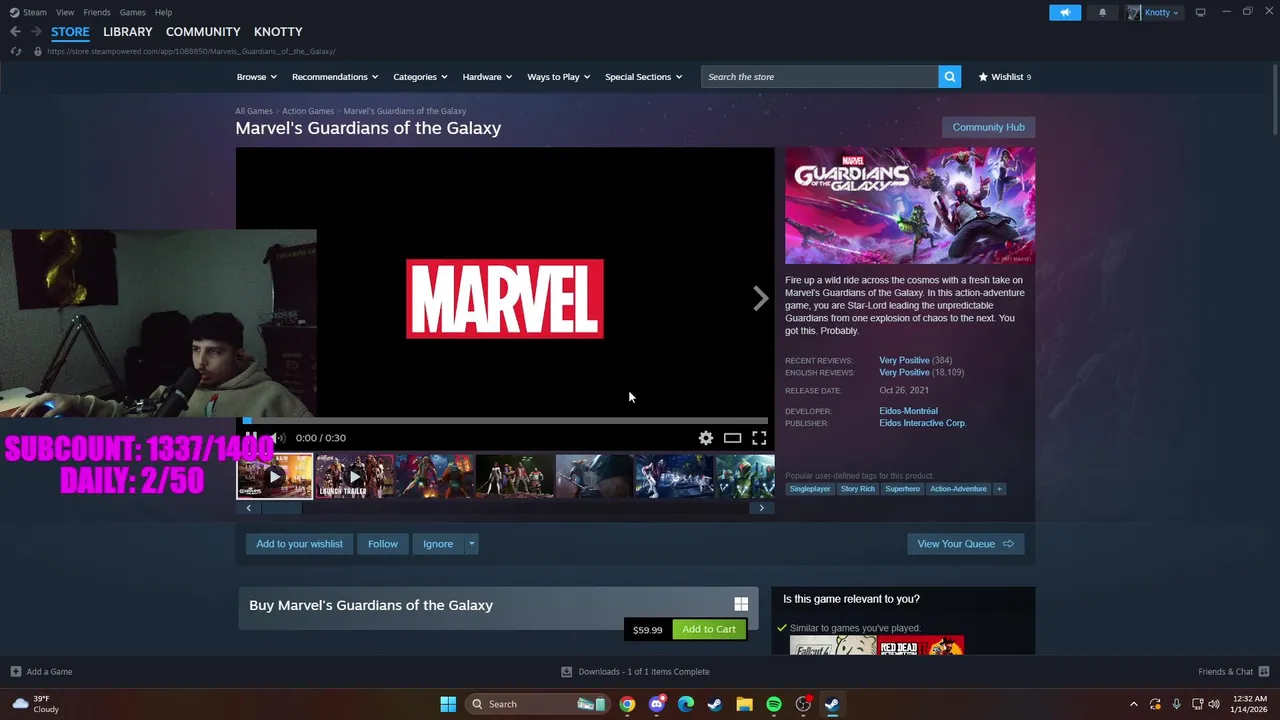
Task: Switch to Big Picture mode icon
Action: [1200, 12]
